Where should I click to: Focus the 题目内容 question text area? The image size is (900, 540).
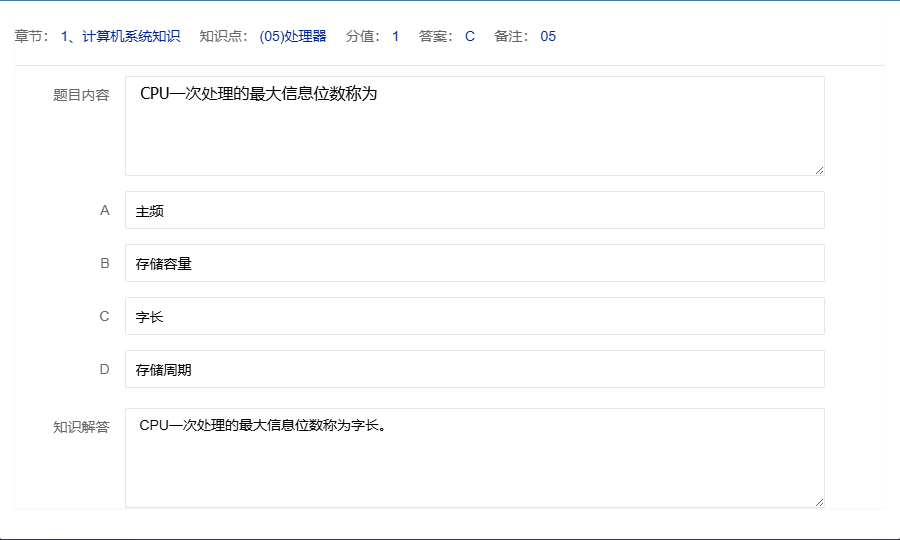pos(474,126)
